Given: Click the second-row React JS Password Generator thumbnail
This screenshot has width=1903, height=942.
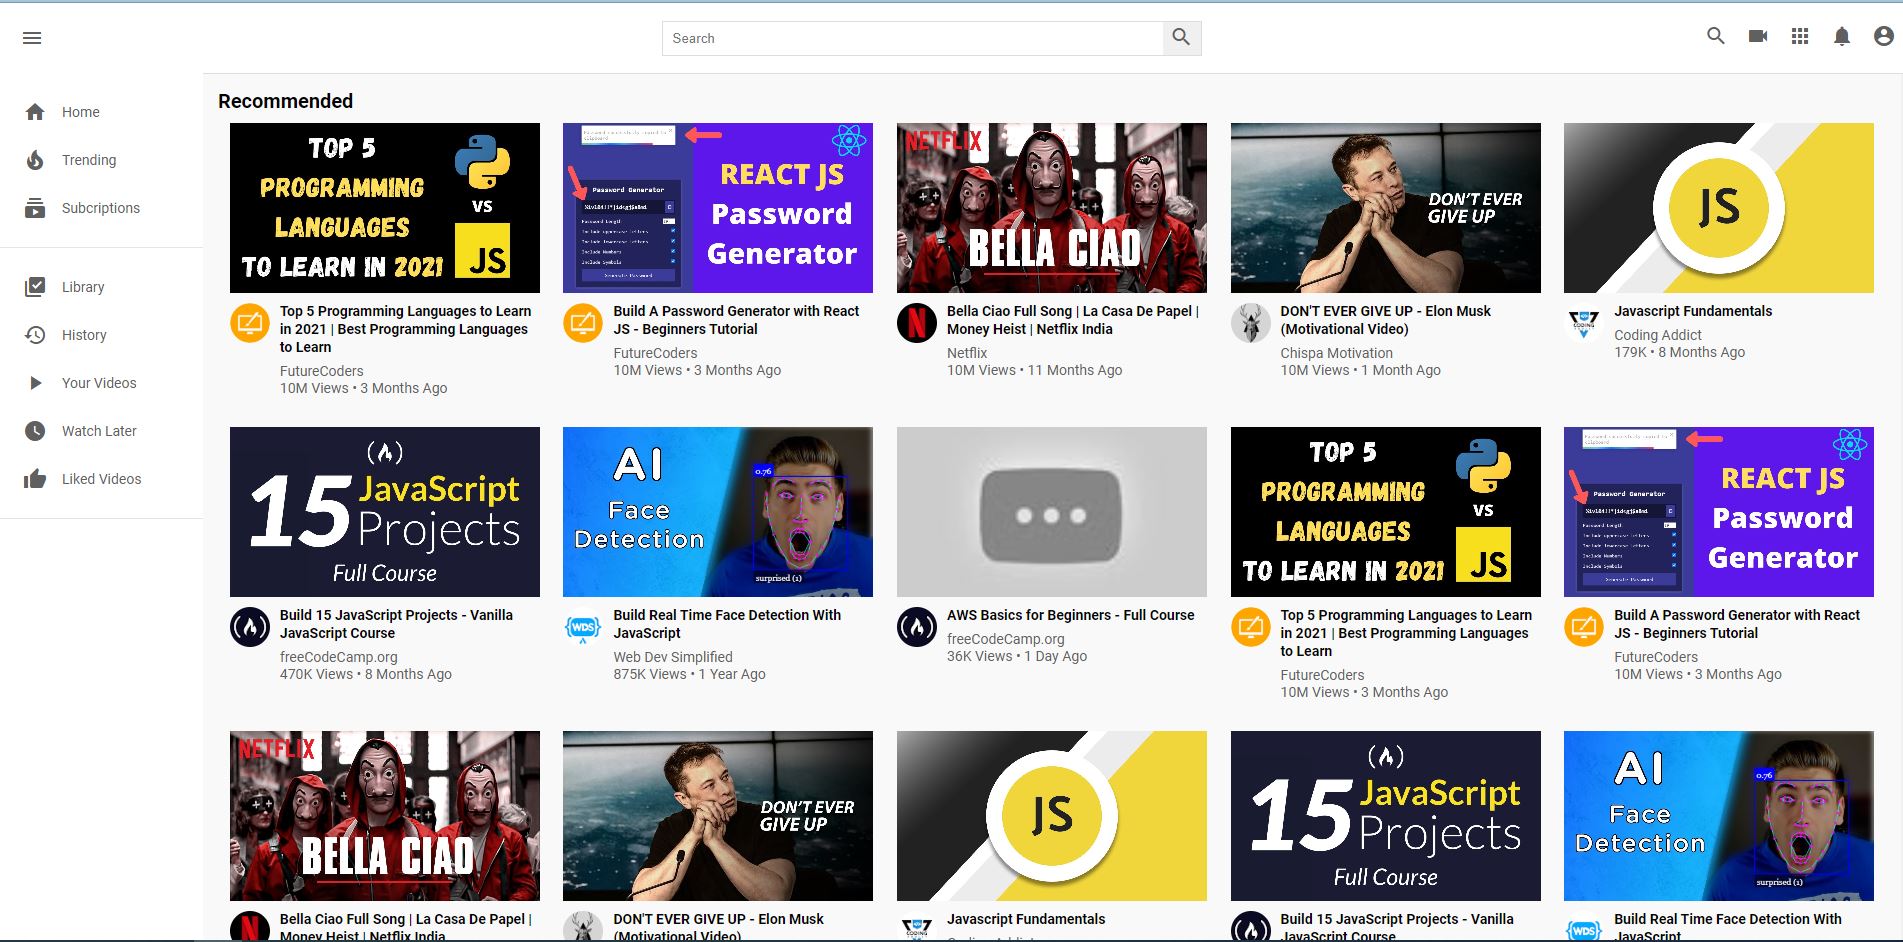Looking at the screenshot, I should point(1719,512).
